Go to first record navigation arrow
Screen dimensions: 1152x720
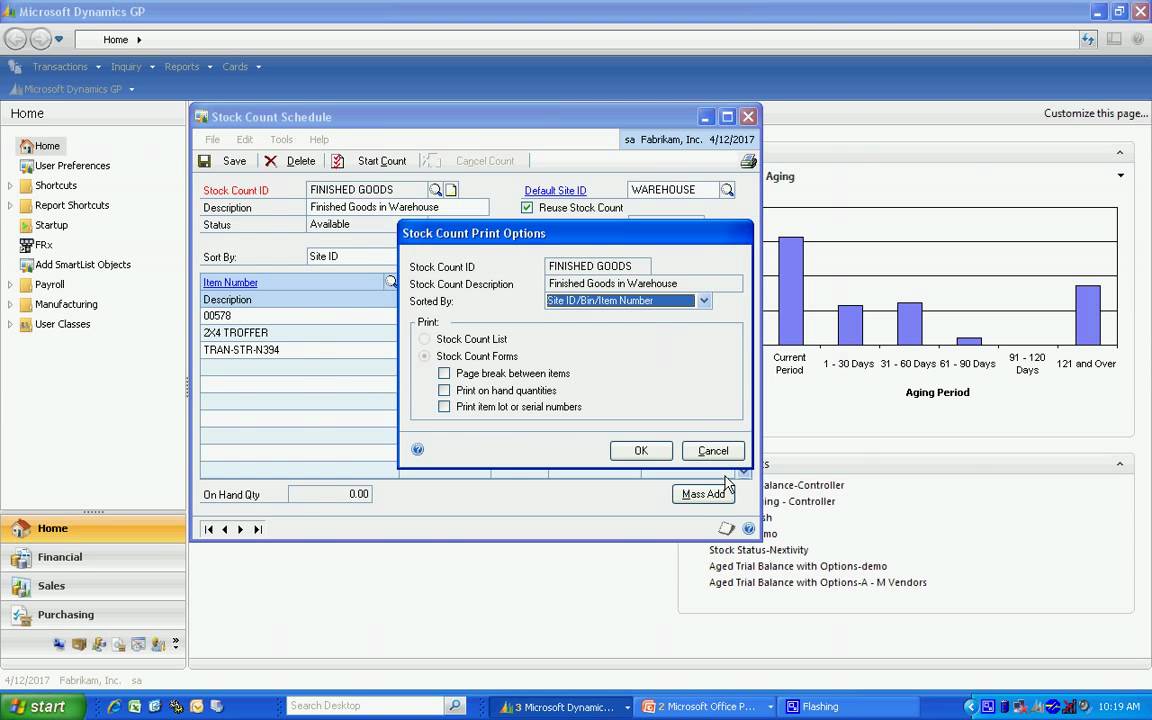coord(209,529)
